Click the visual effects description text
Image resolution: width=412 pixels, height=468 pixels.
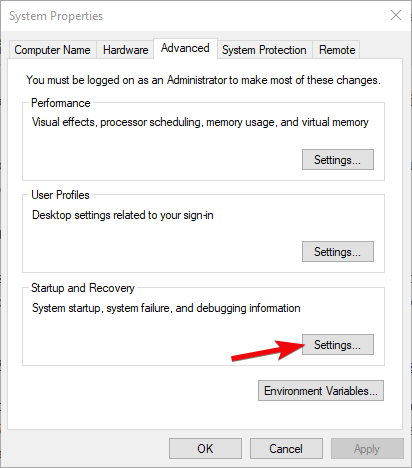(200, 122)
